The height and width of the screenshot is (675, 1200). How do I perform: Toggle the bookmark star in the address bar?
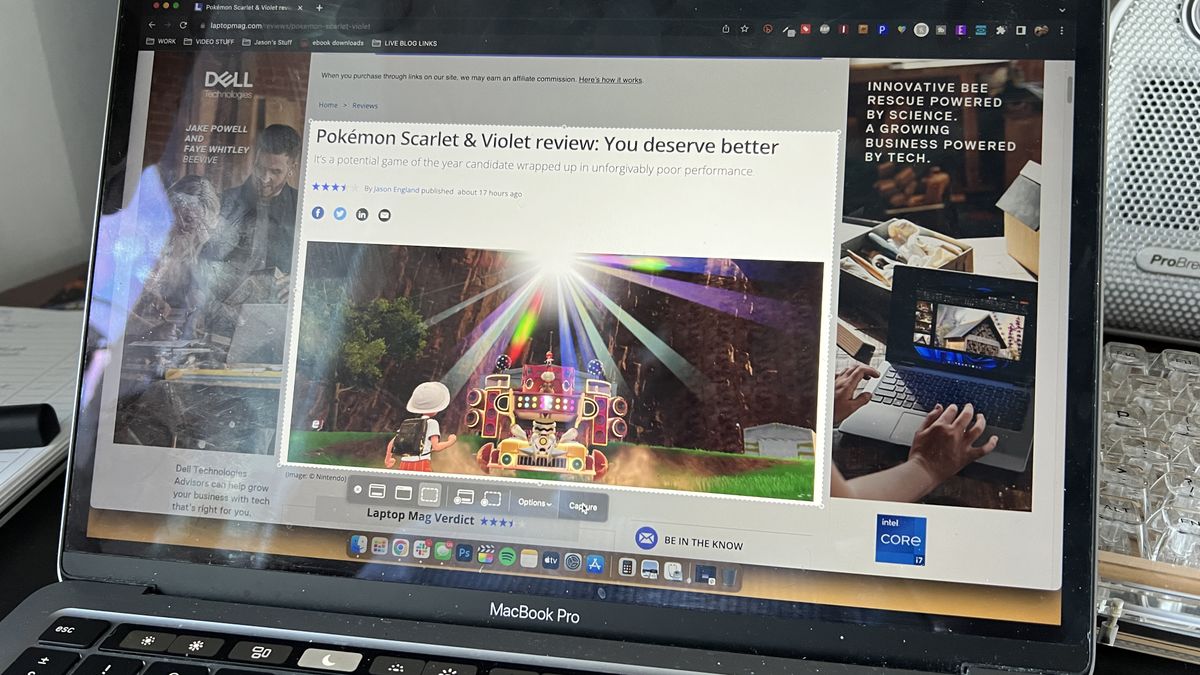[x=744, y=29]
